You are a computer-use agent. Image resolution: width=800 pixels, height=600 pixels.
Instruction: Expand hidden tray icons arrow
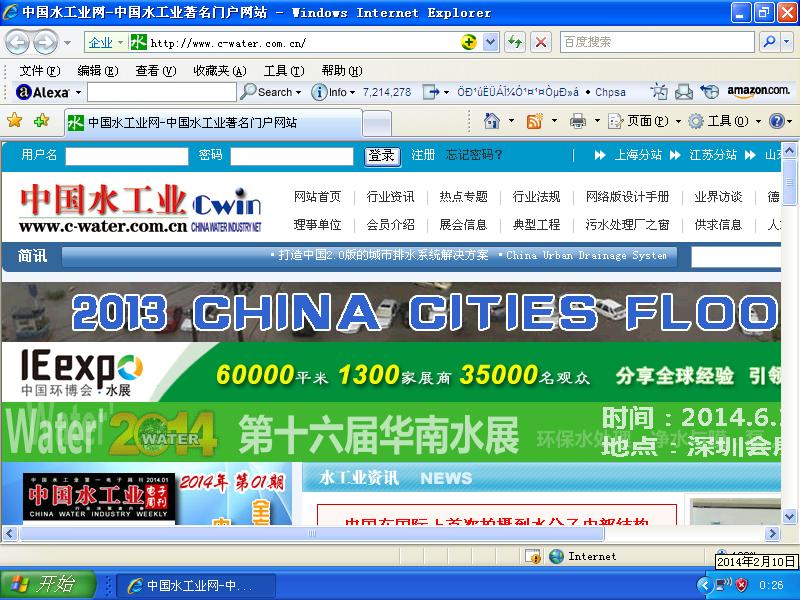705,585
